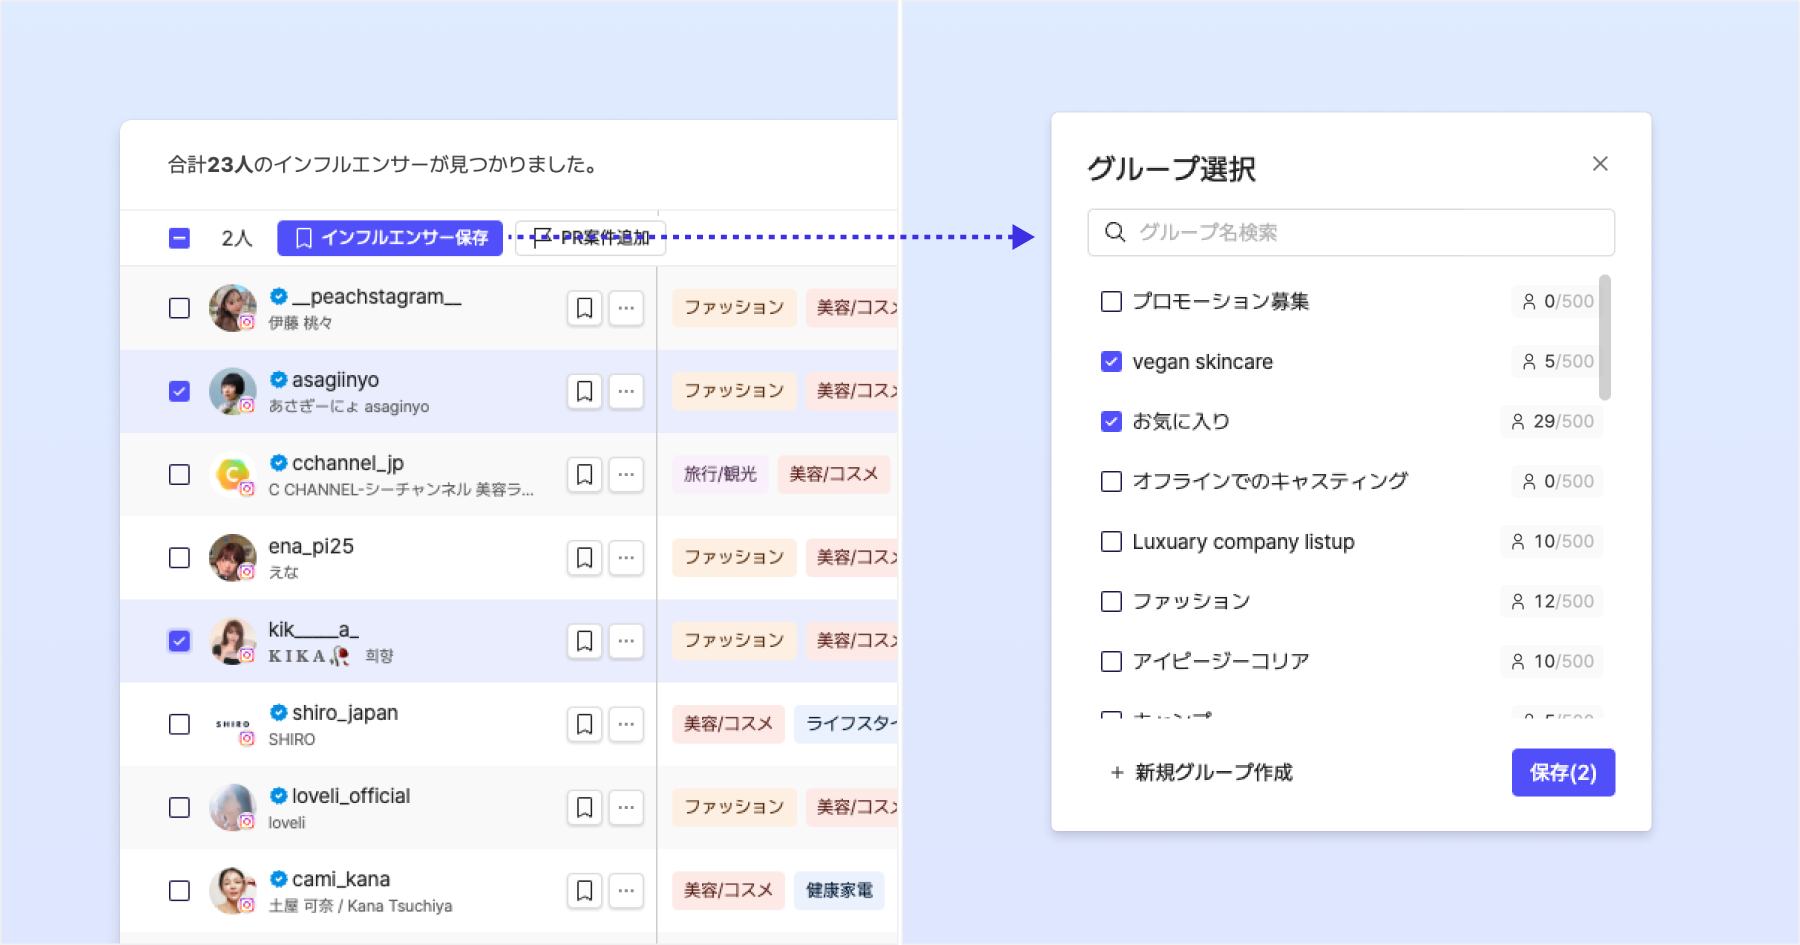Click the group list scrollbar
1800x945 pixels.
[1604, 338]
